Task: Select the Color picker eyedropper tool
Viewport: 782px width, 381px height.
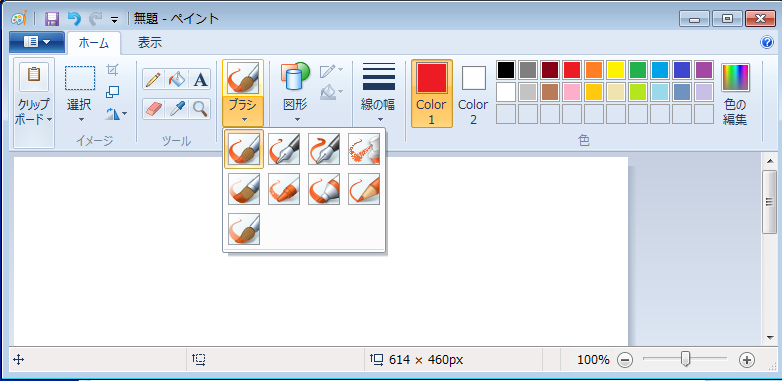Action: click(177, 109)
